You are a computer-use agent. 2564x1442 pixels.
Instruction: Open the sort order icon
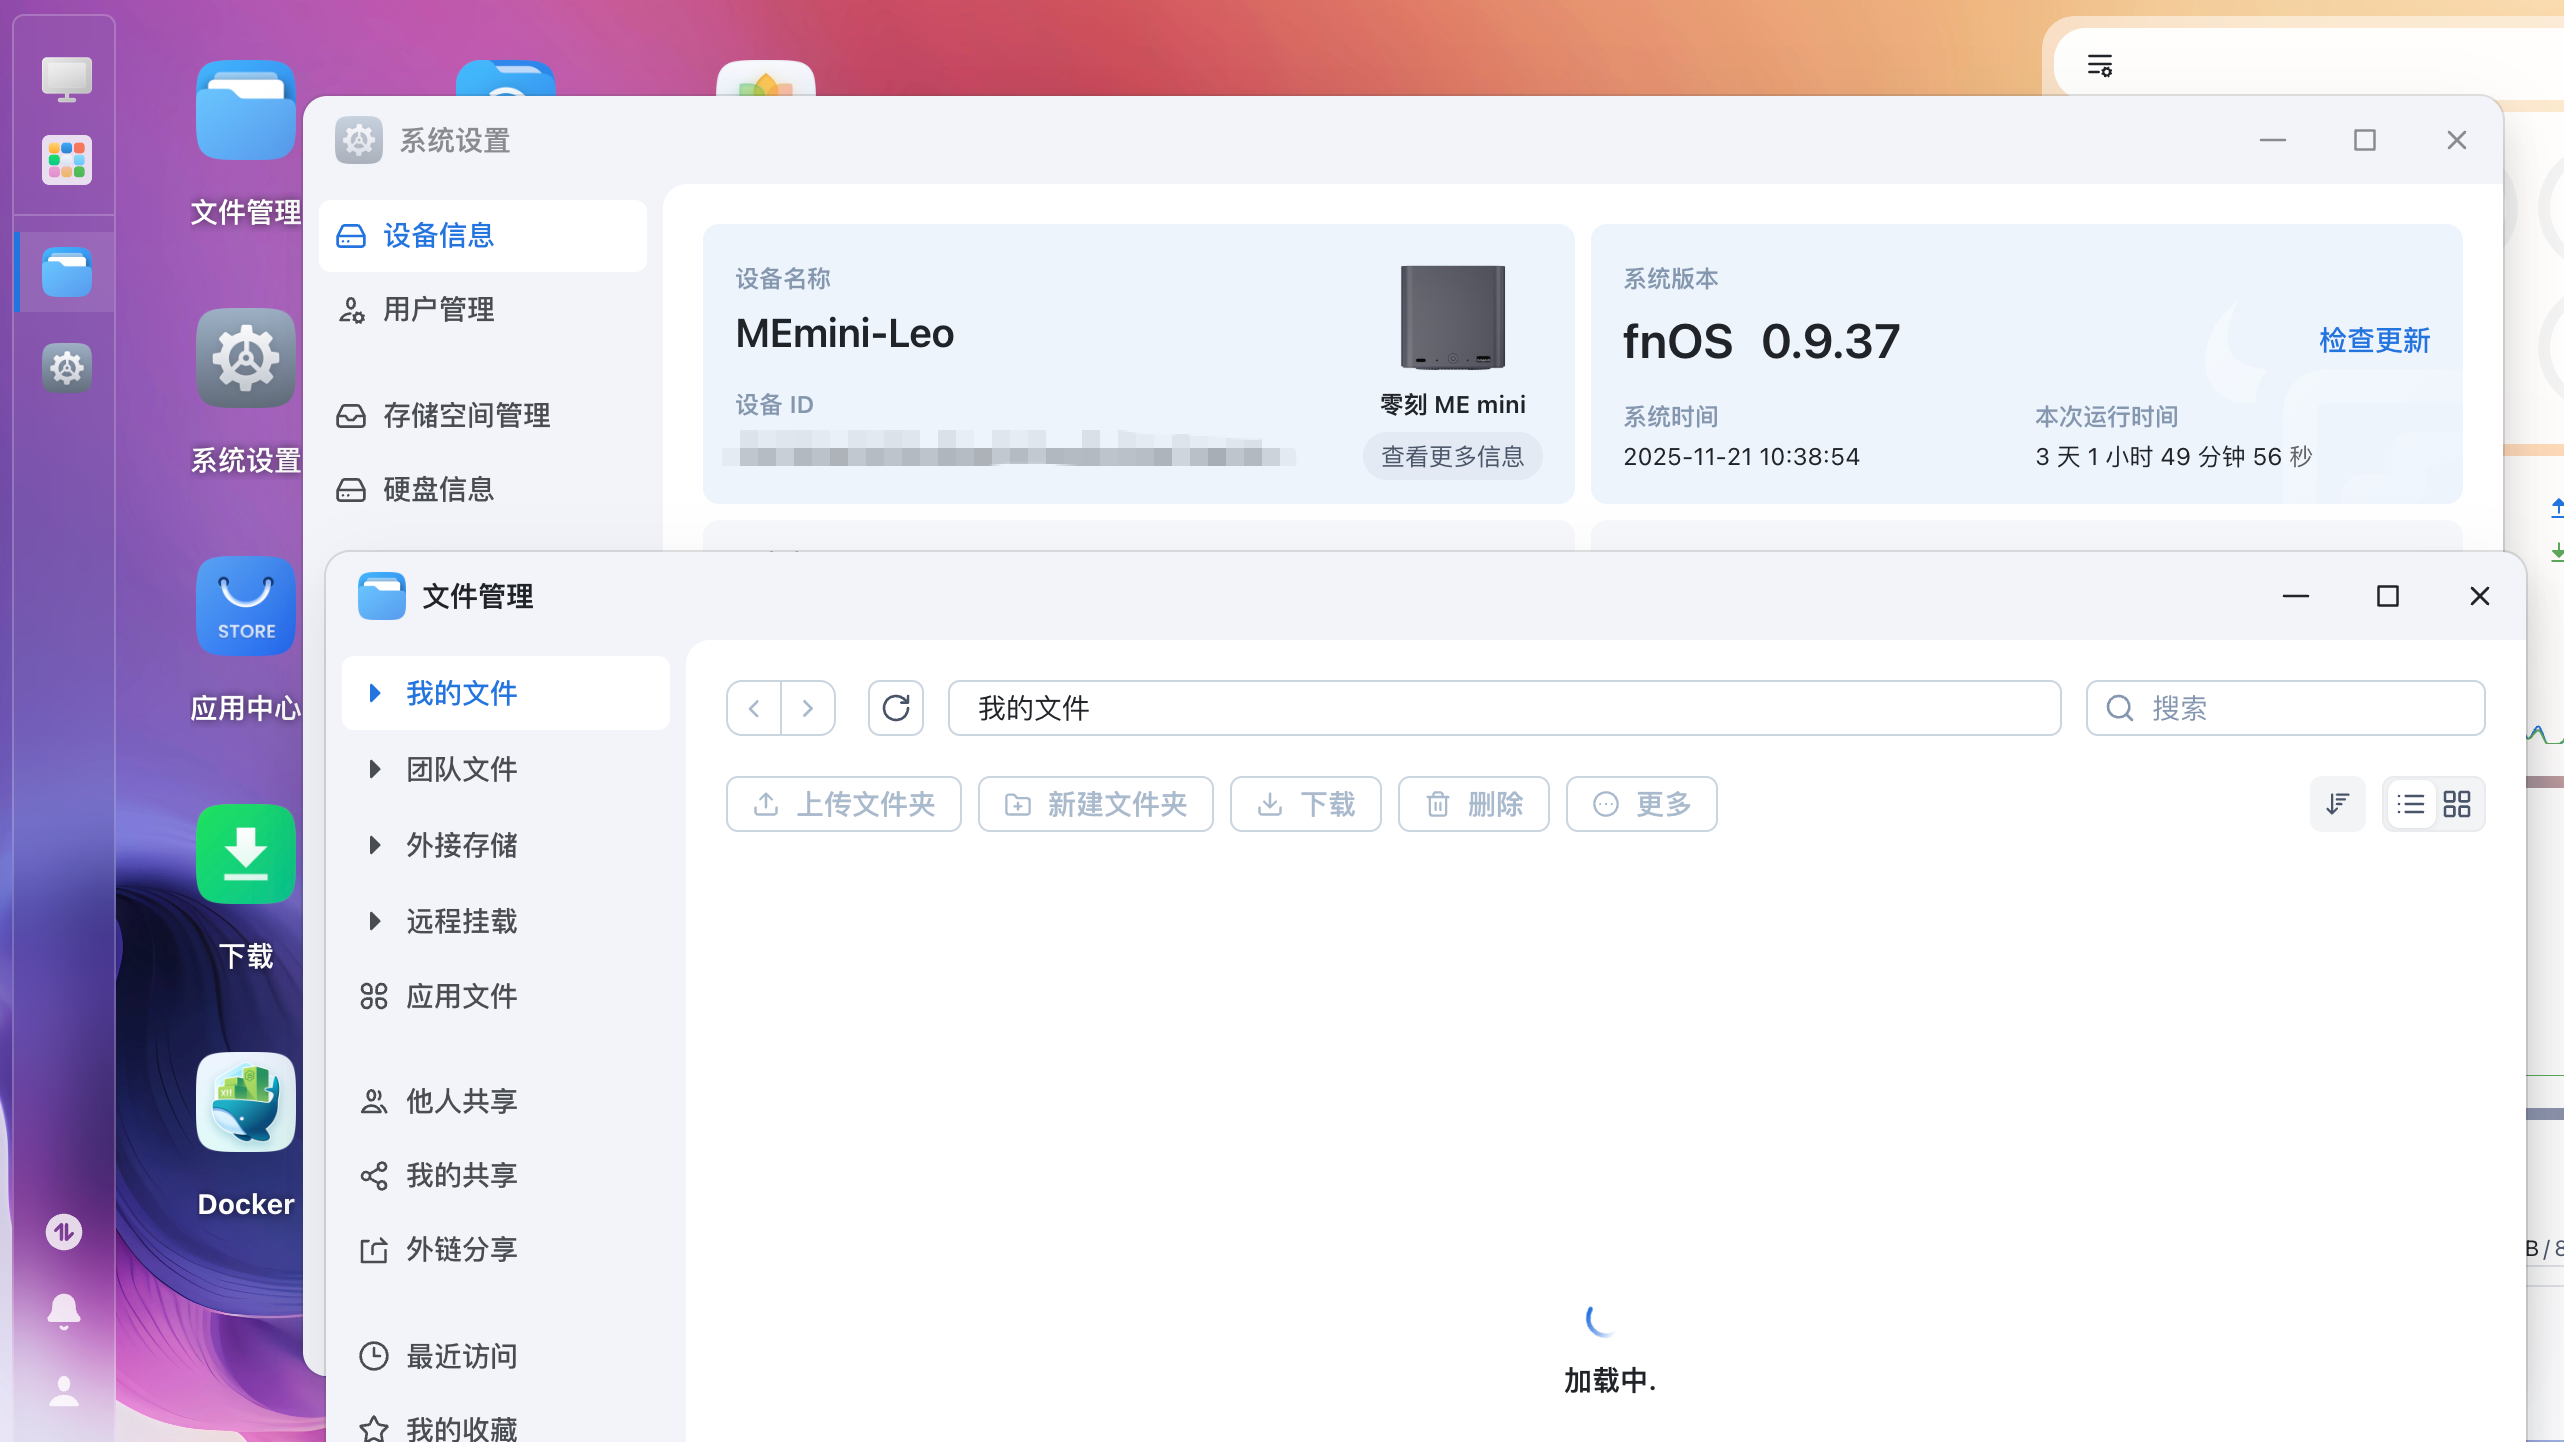[x=2337, y=804]
